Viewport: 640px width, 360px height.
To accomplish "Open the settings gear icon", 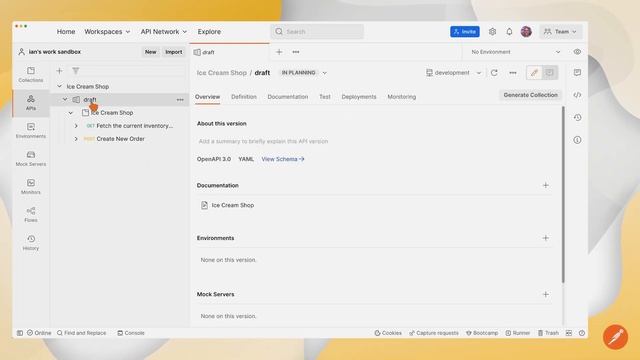I will [492, 31].
